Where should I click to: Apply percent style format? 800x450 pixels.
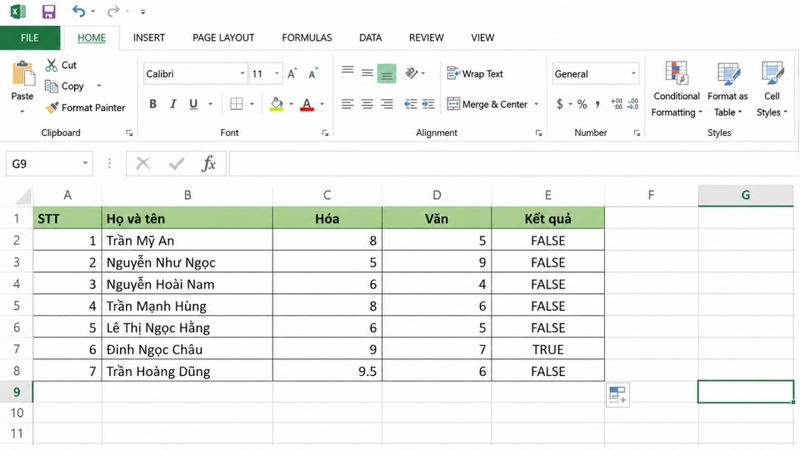(582, 105)
